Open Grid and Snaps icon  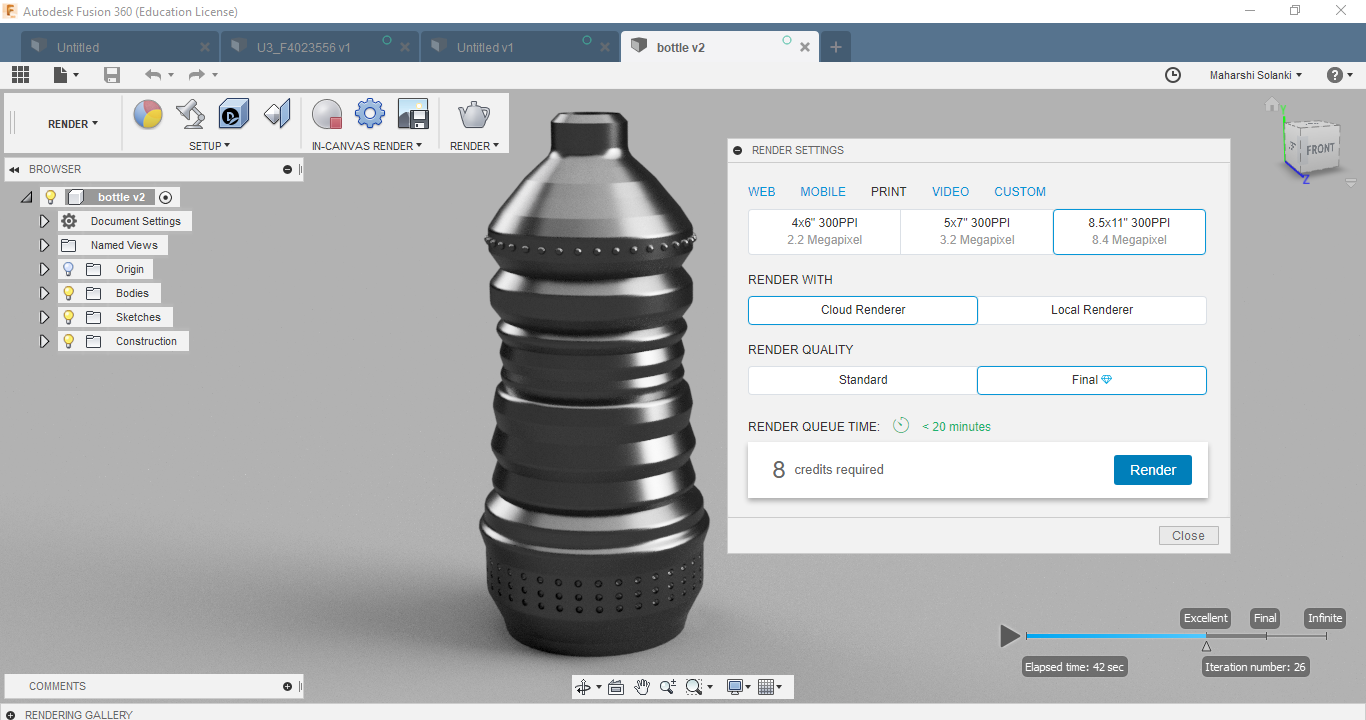(x=767, y=687)
